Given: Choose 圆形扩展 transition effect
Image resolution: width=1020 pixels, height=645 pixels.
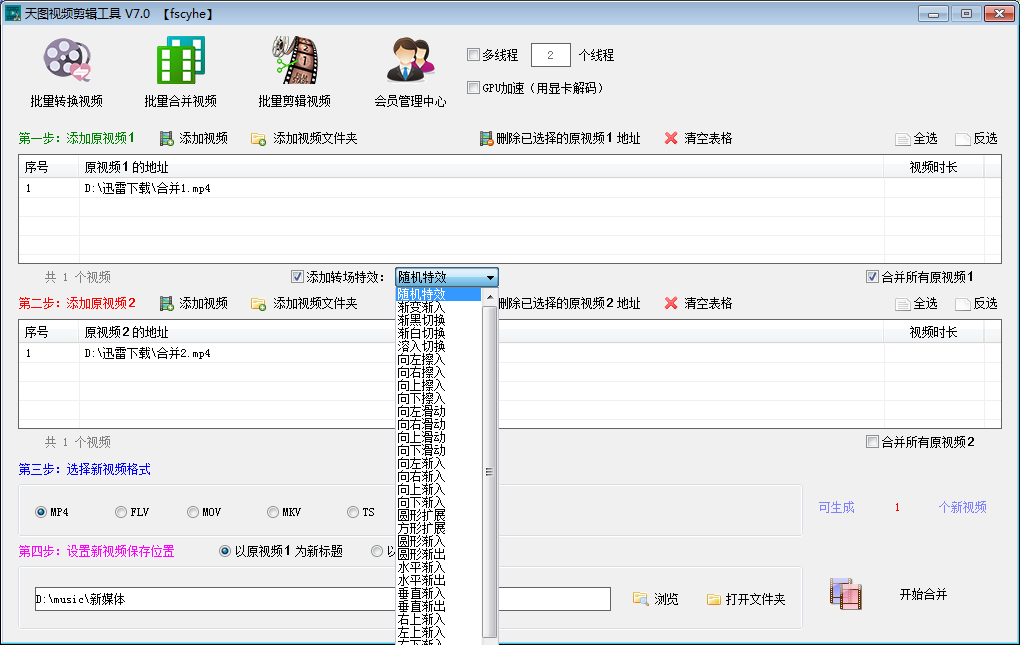Looking at the screenshot, I should coord(438,516).
